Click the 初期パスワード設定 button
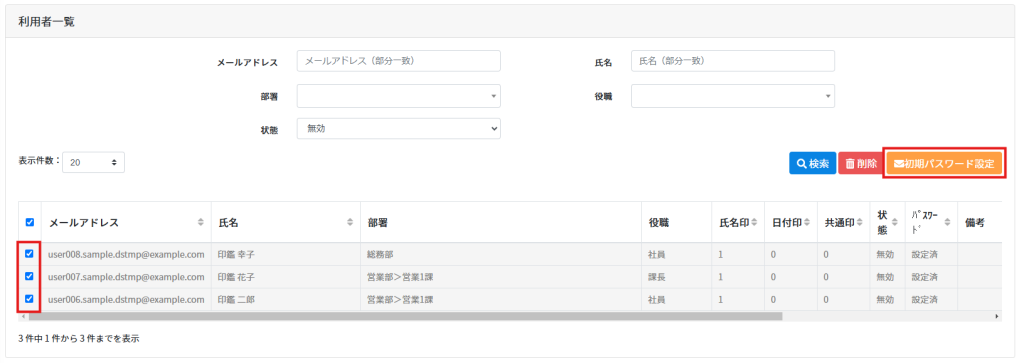1024x363 pixels. (944, 163)
